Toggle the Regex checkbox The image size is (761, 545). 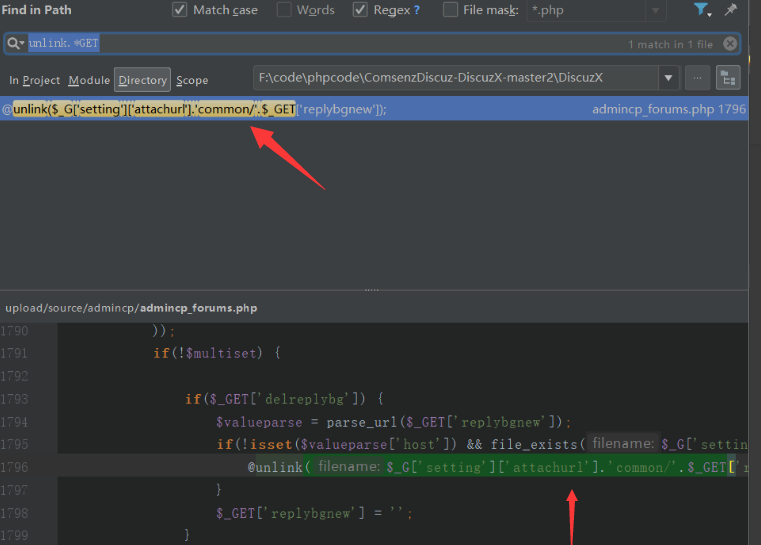(x=360, y=10)
